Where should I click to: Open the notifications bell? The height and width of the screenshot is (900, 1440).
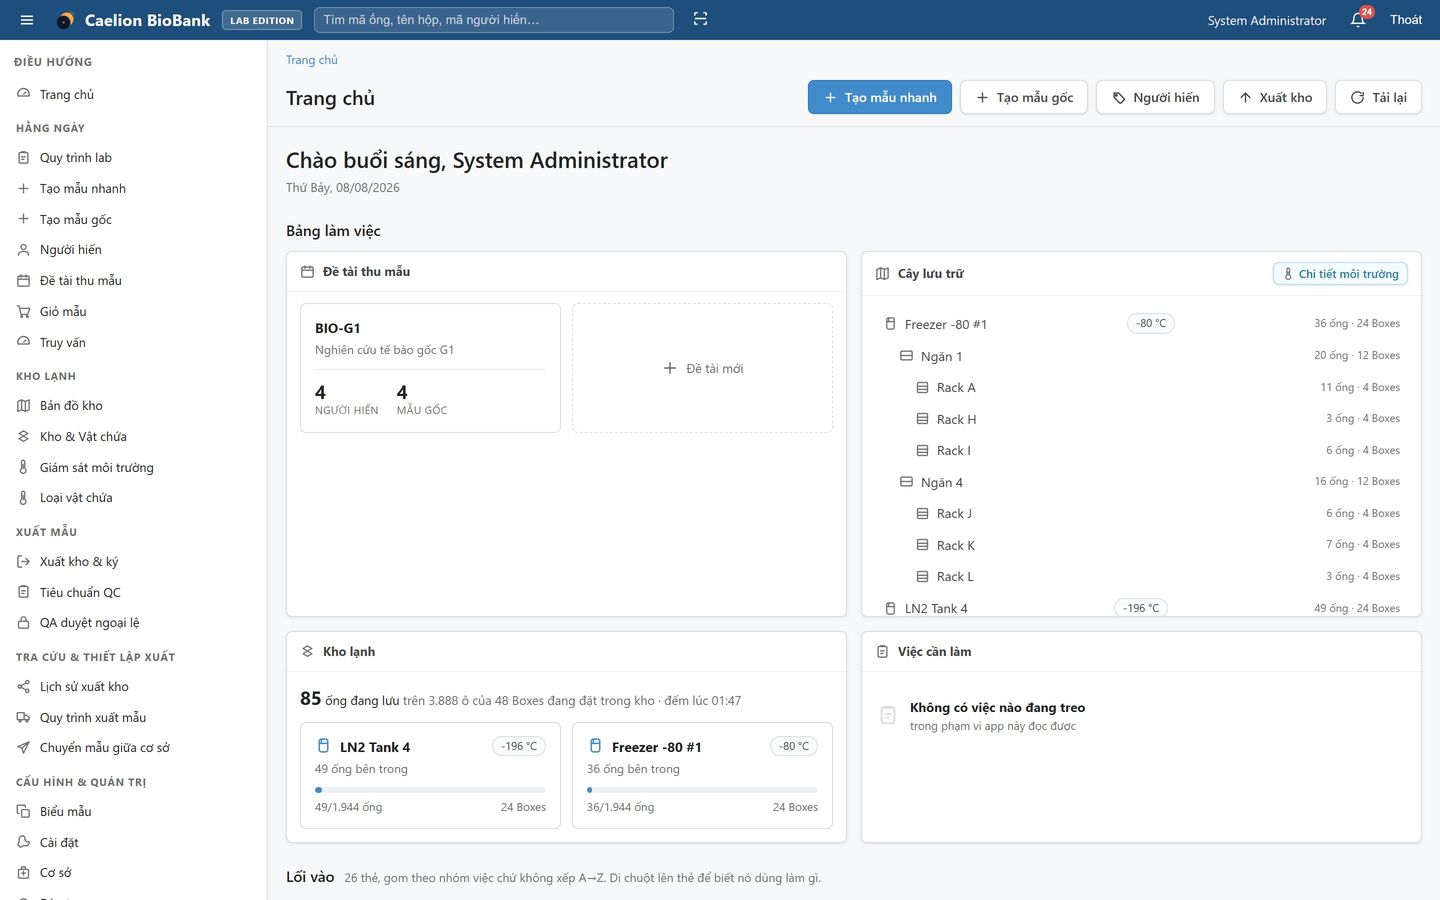1358,20
